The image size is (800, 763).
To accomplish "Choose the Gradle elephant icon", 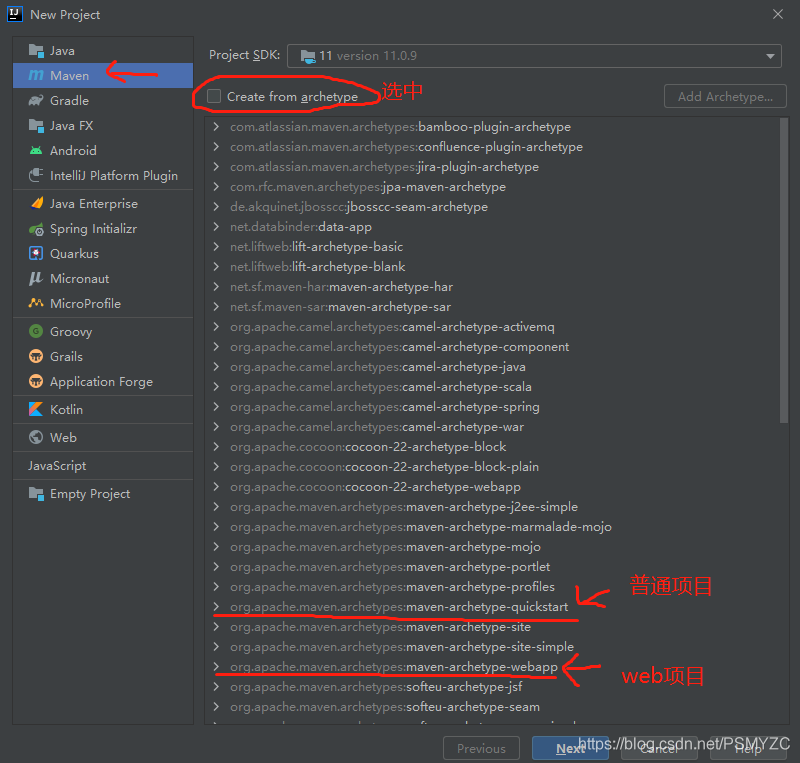I will [36, 101].
